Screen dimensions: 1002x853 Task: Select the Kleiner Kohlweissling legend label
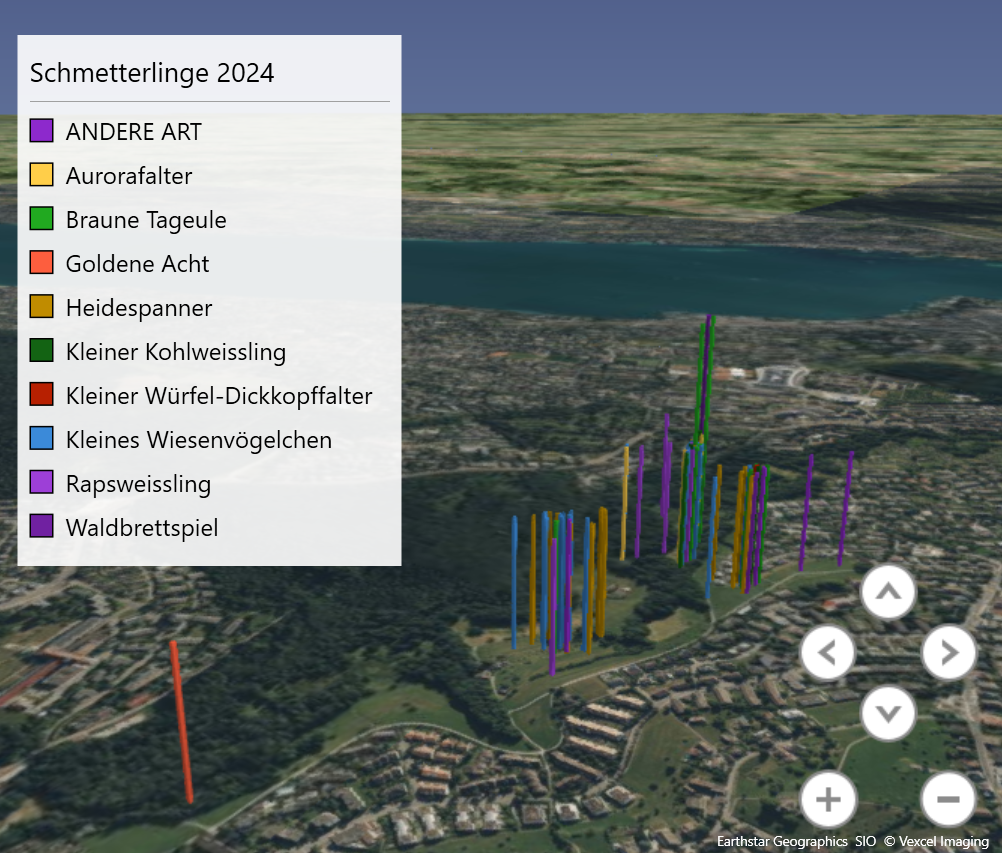point(176,352)
